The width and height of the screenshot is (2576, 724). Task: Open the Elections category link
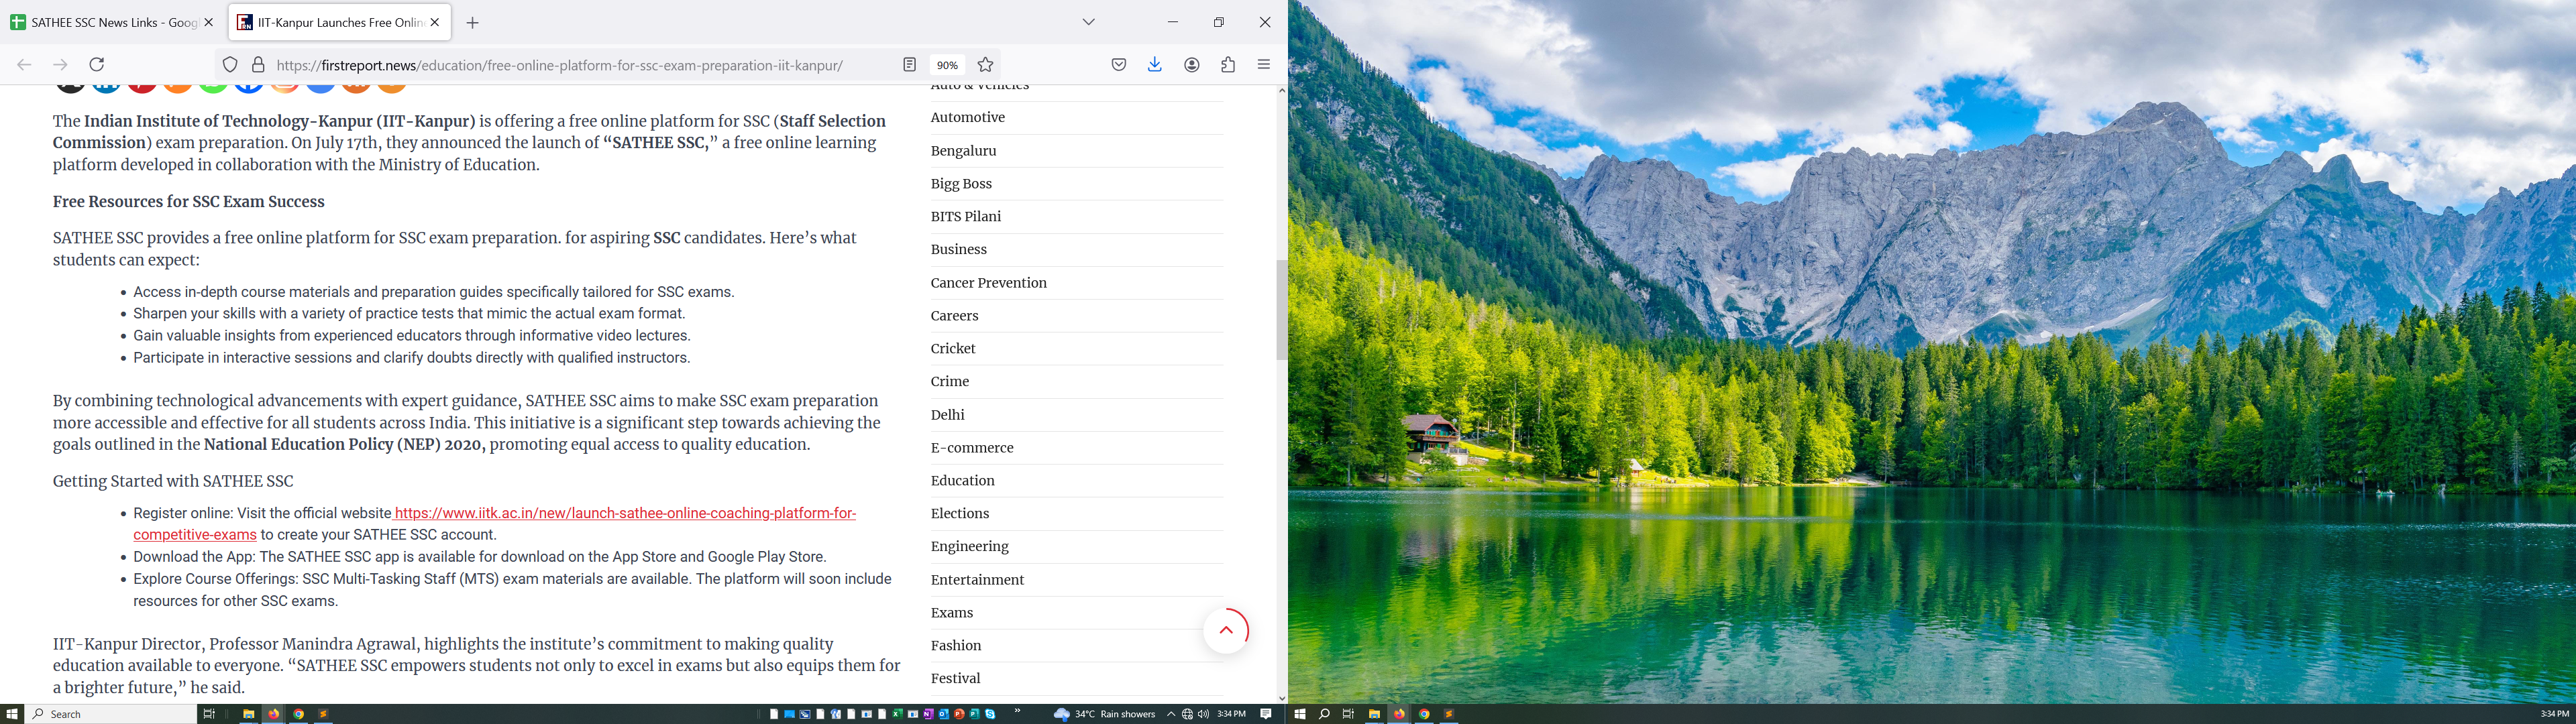[960, 514]
